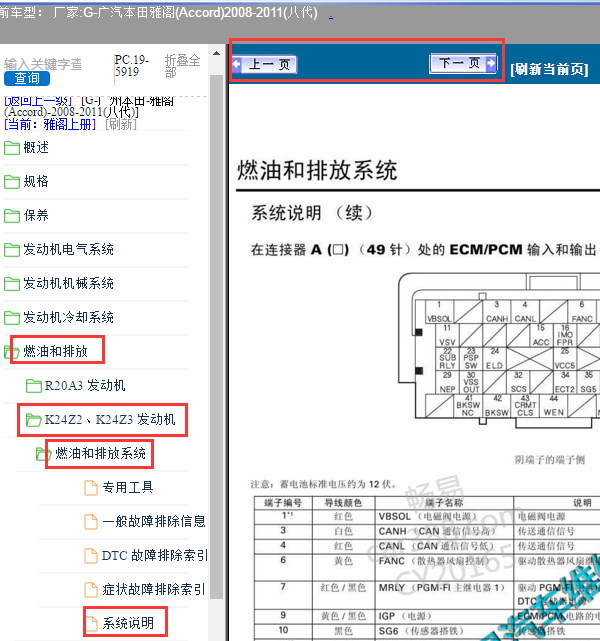The image size is (600, 641).
Task: Click the SG6（传感器搭铁）table cell
Action: pos(444,630)
